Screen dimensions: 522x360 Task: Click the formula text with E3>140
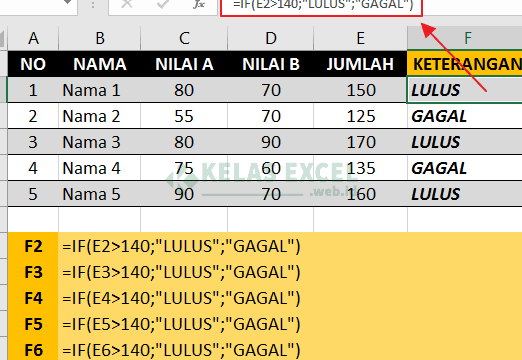[x=181, y=272]
